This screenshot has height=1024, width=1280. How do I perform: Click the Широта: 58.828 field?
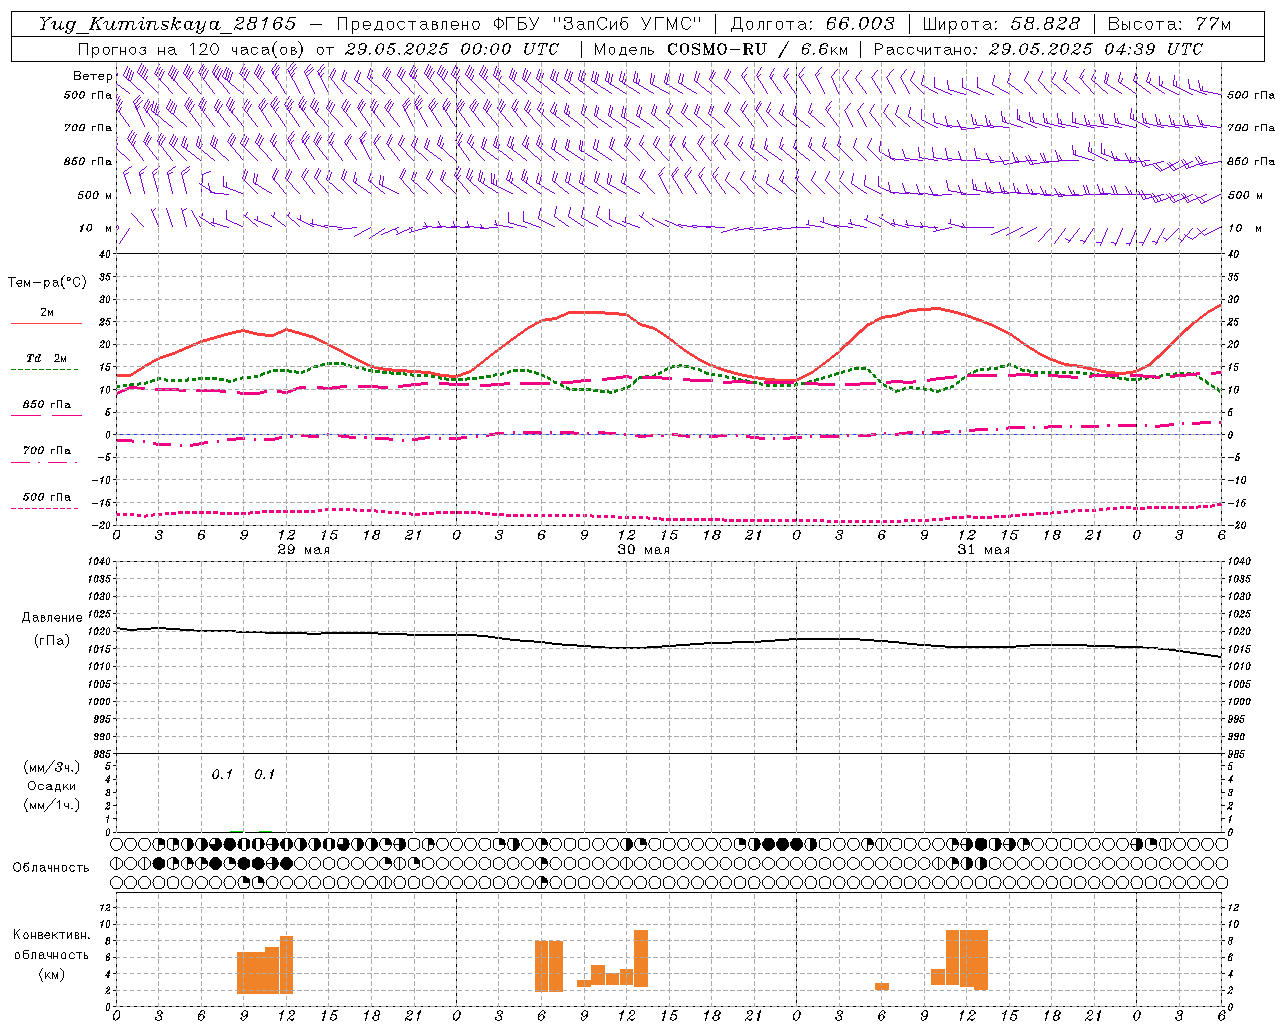(x=1001, y=24)
